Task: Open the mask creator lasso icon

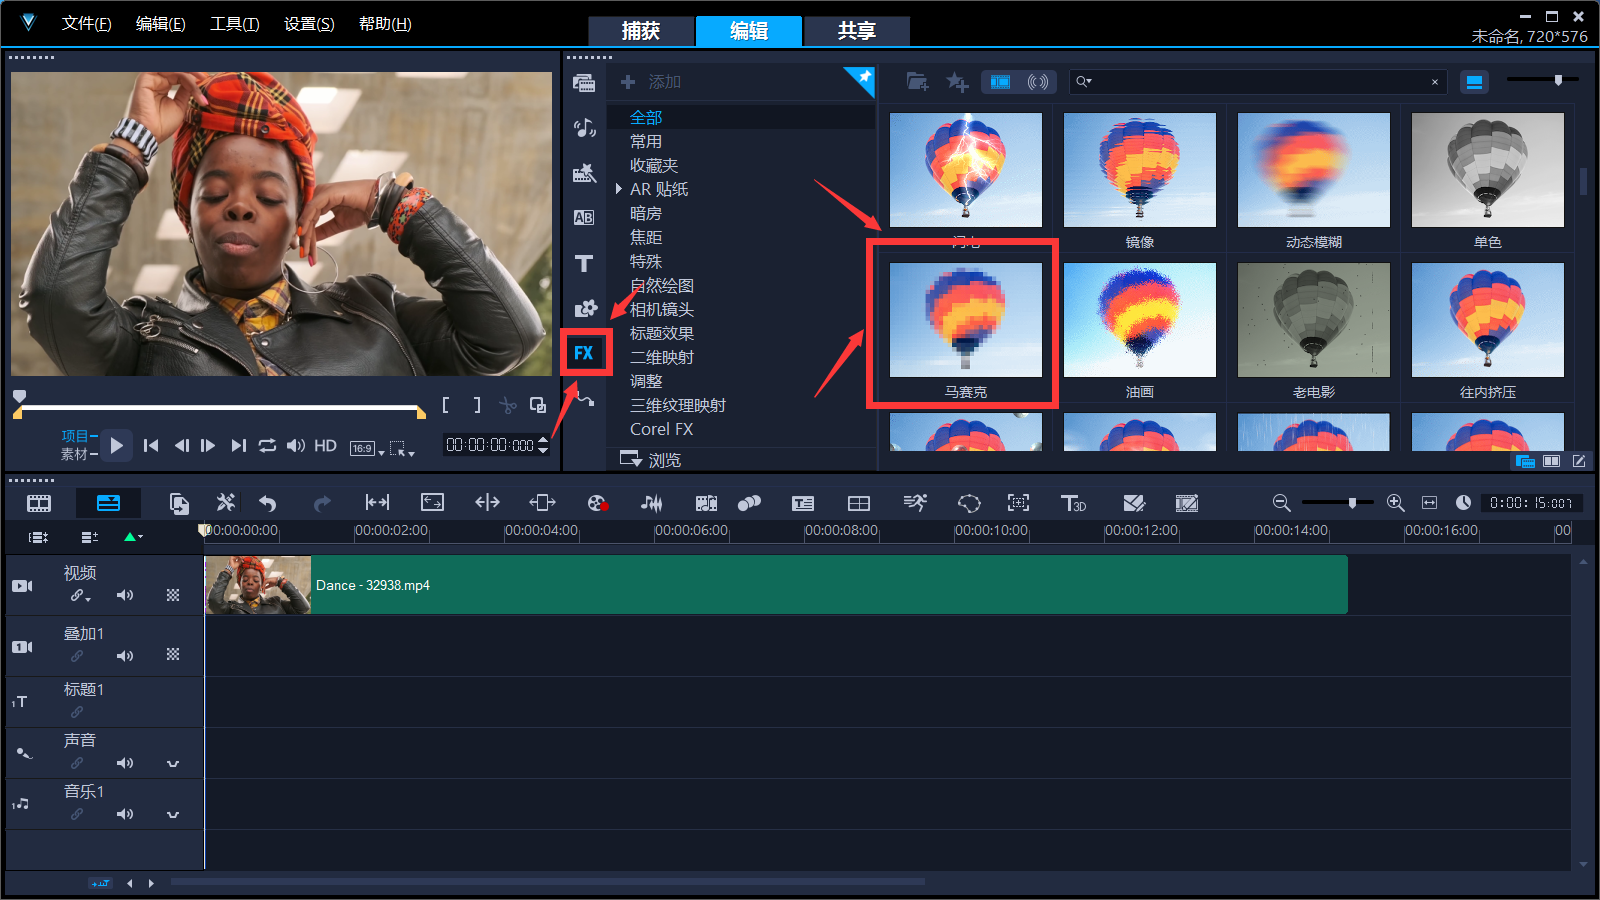Action: pos(969,503)
